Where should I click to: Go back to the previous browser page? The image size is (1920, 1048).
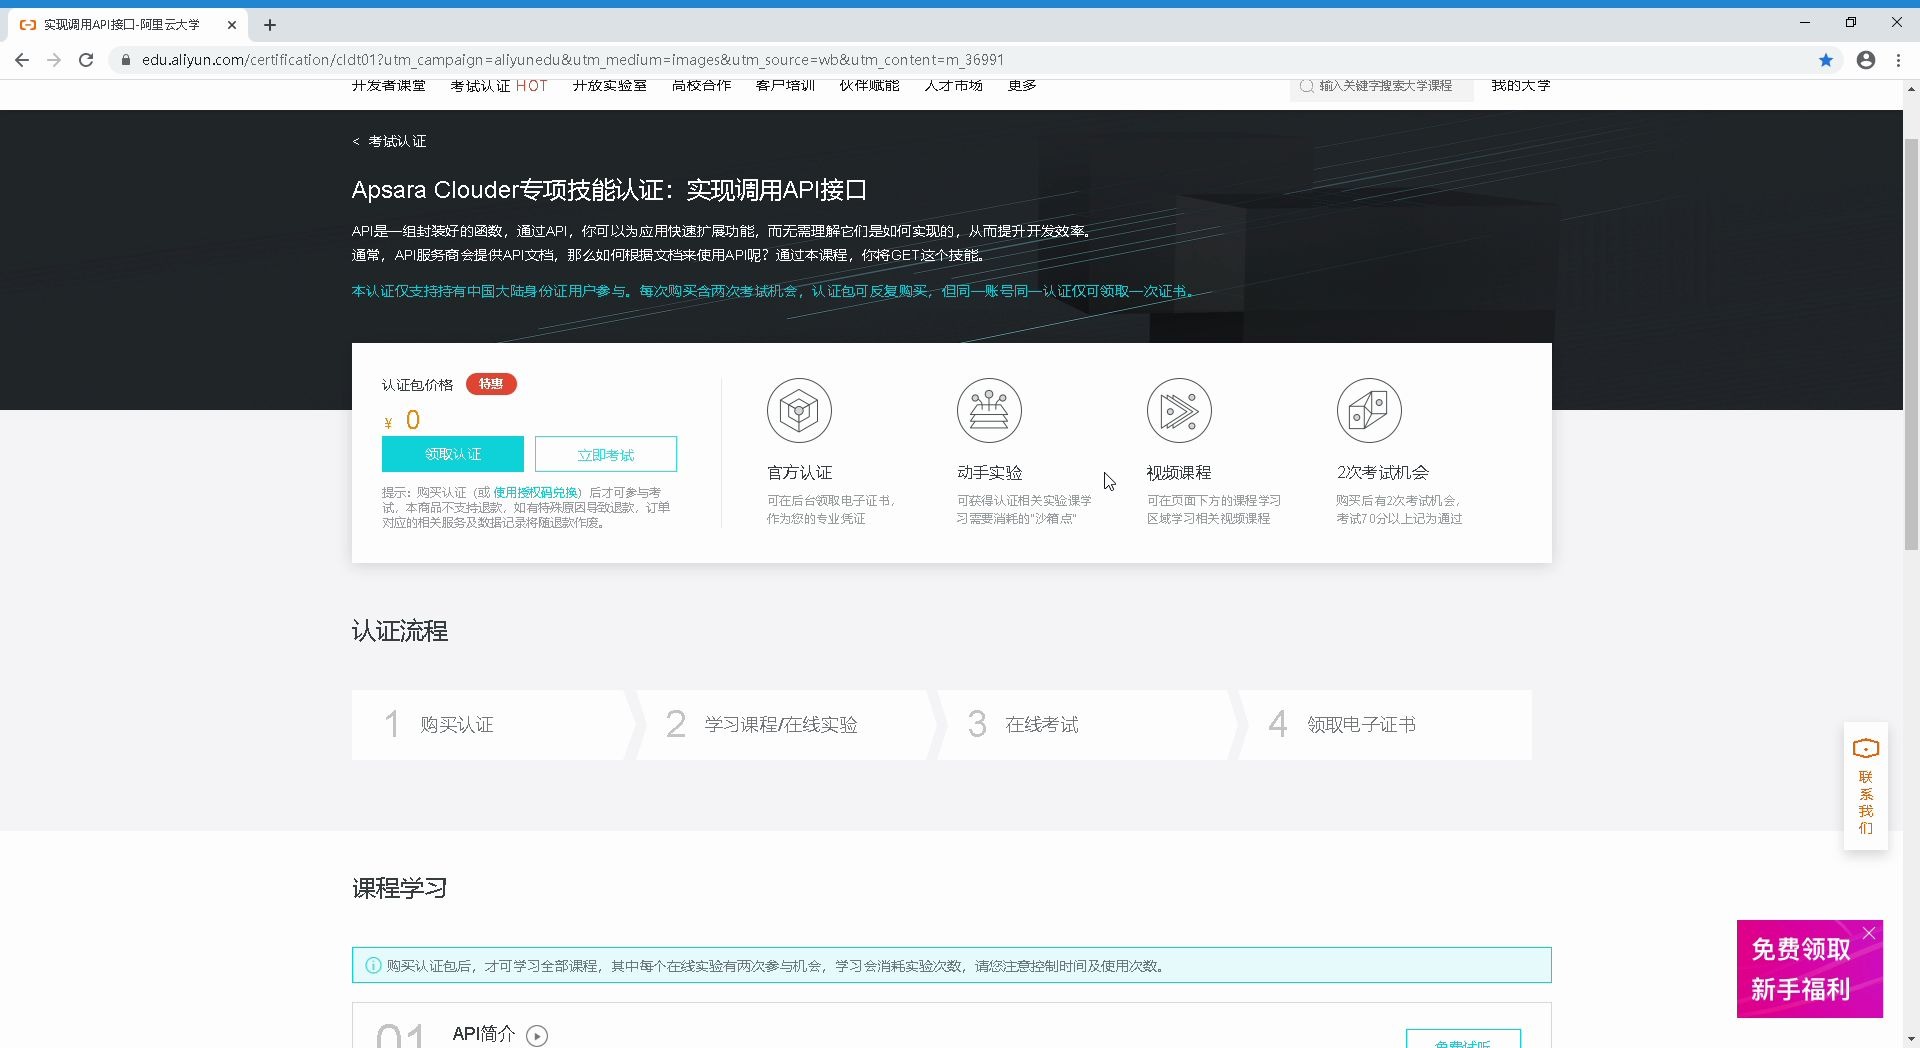pyautogui.click(x=22, y=60)
